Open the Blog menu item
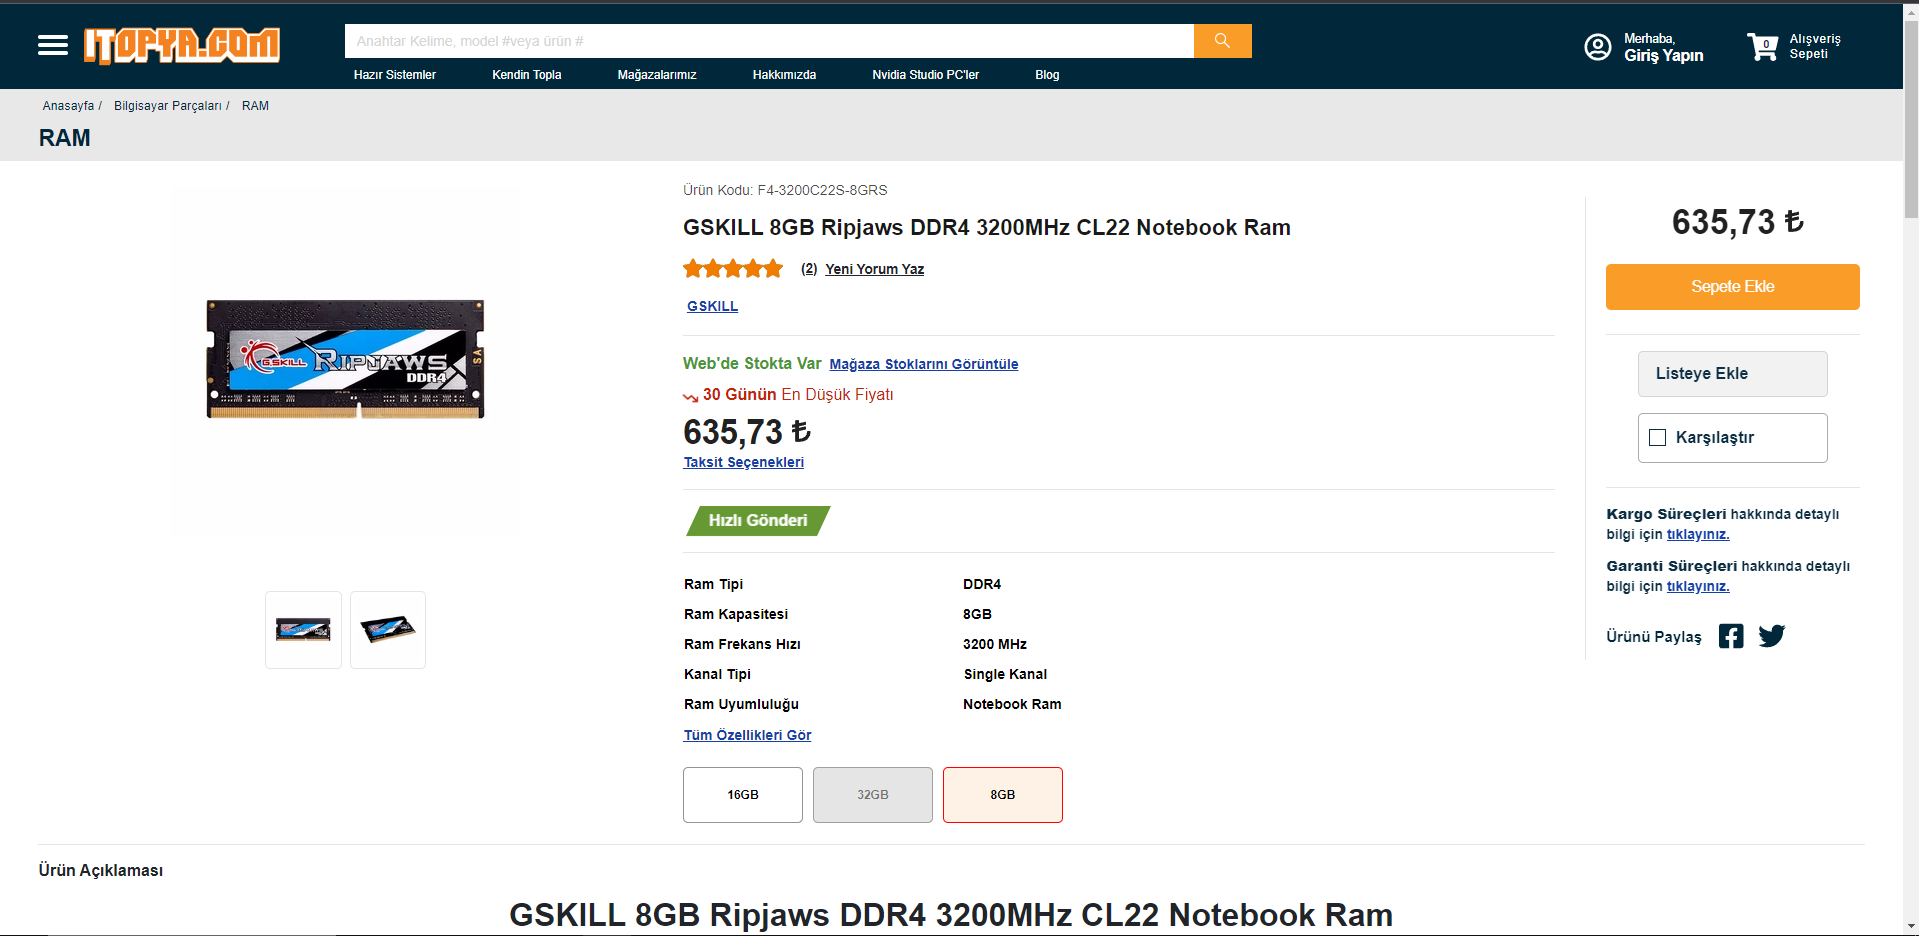Screen dimensions: 1919x936 [1047, 75]
